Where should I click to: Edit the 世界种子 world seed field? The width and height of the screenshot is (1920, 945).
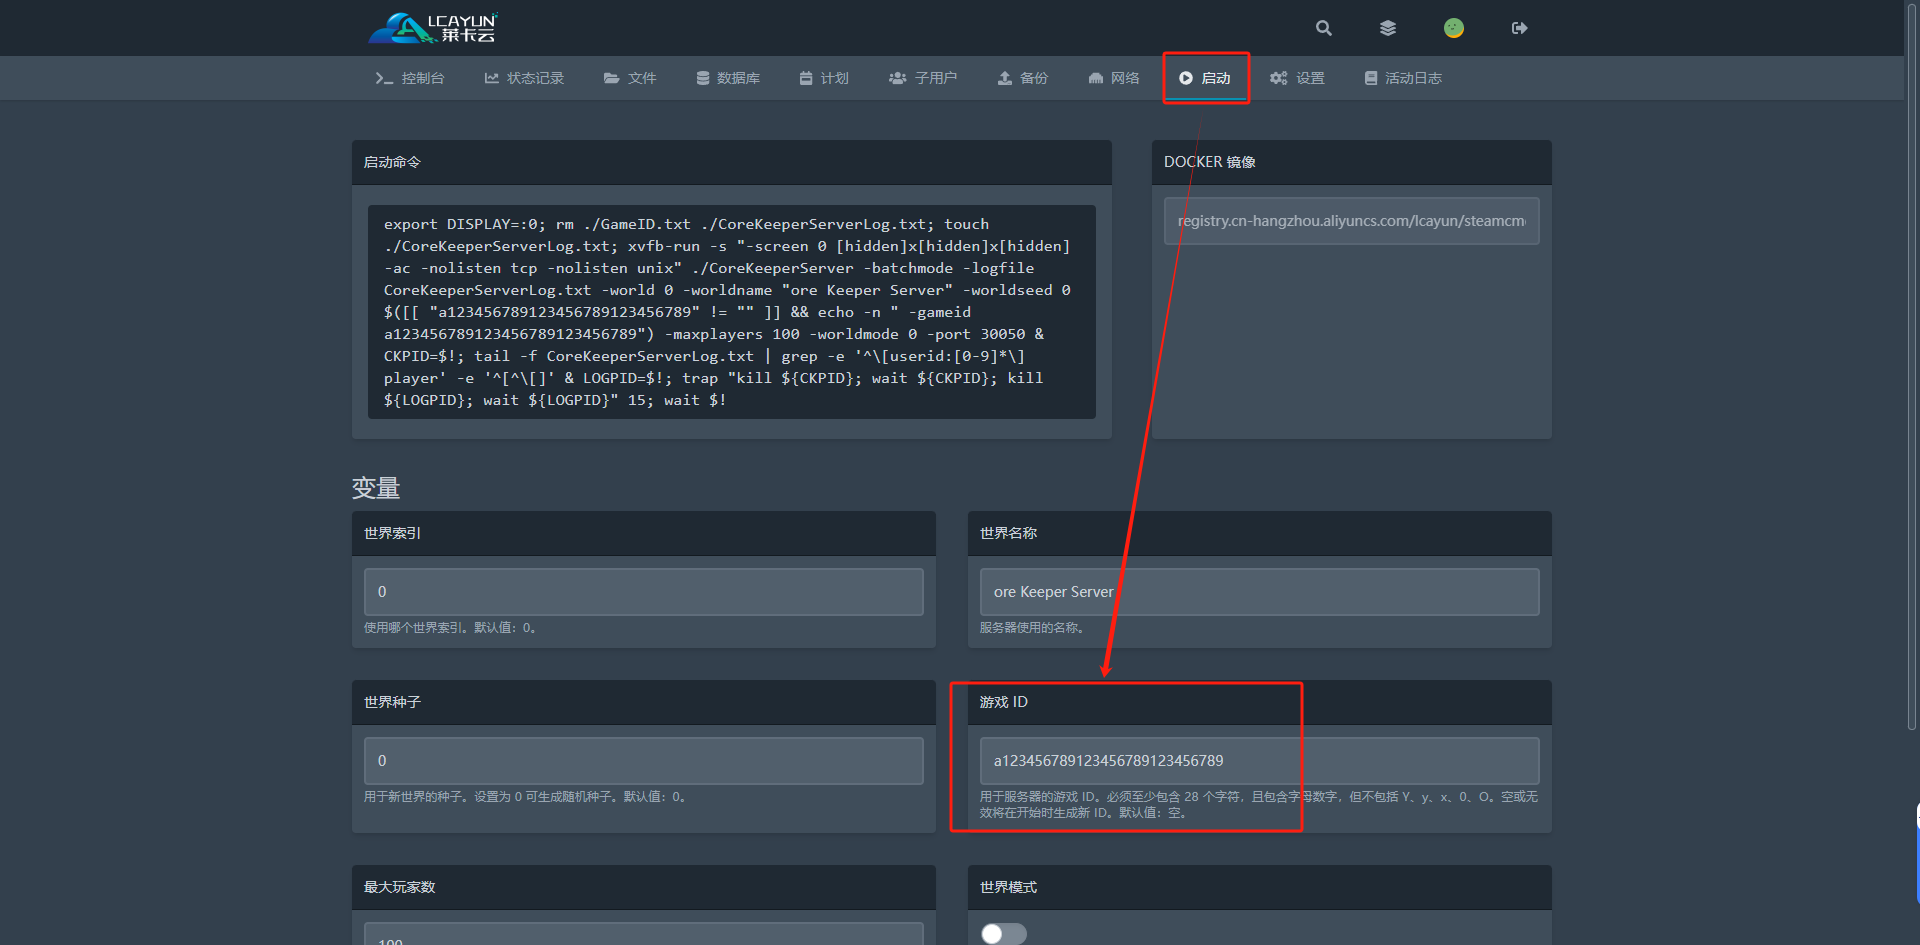644,761
